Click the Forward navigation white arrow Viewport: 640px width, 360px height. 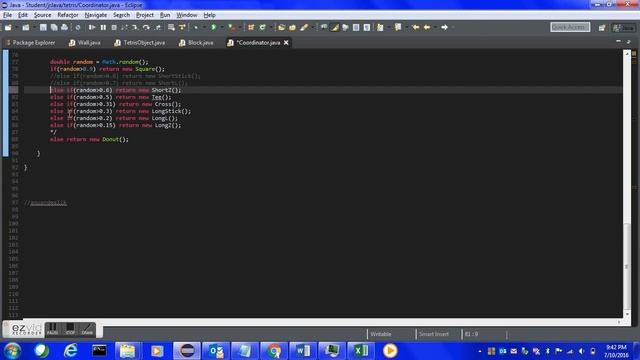[x=444, y=27]
